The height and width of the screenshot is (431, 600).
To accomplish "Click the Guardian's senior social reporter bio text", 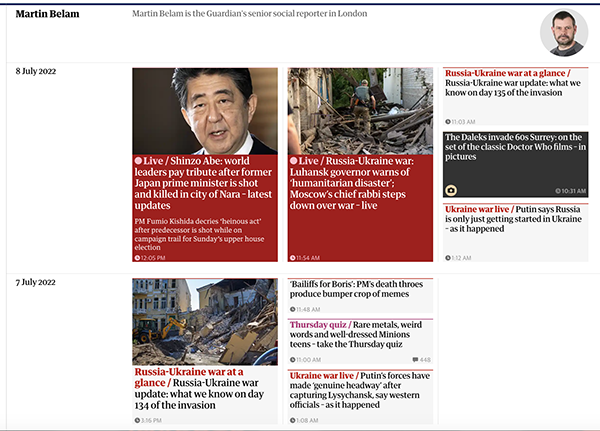I will point(249,14).
